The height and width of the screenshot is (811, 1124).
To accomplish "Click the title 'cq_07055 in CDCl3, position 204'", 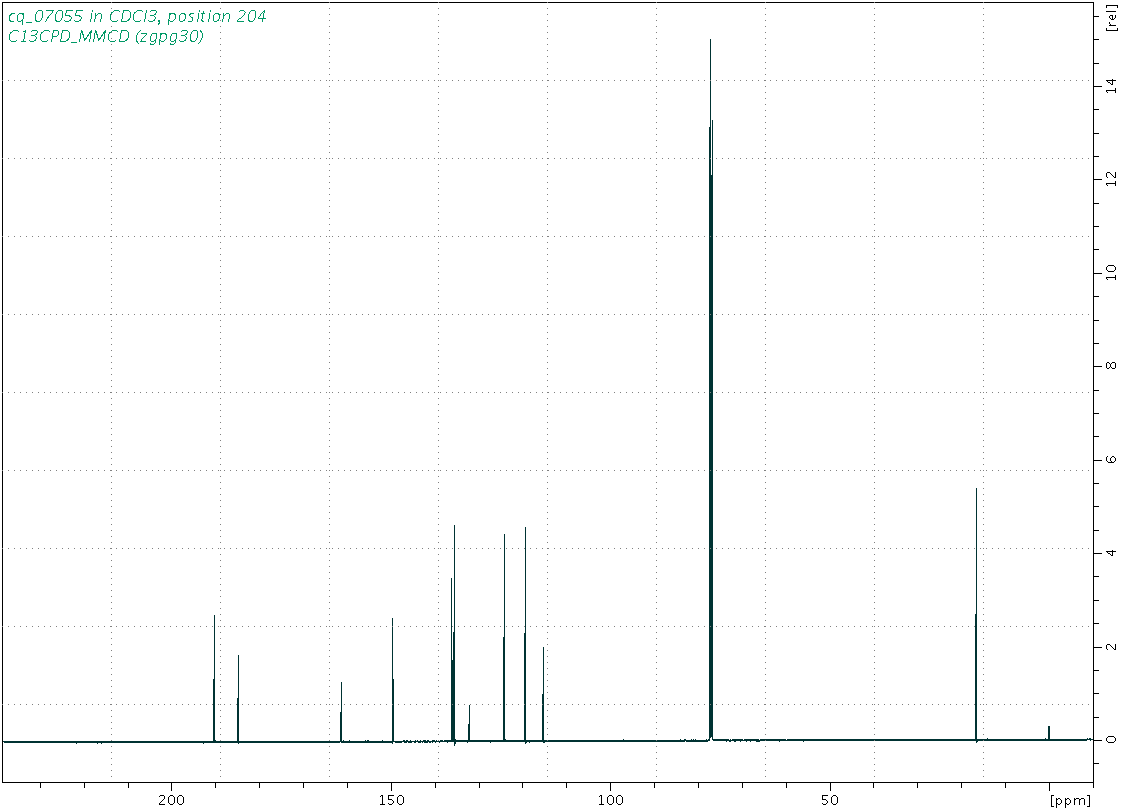I will (x=137, y=16).
